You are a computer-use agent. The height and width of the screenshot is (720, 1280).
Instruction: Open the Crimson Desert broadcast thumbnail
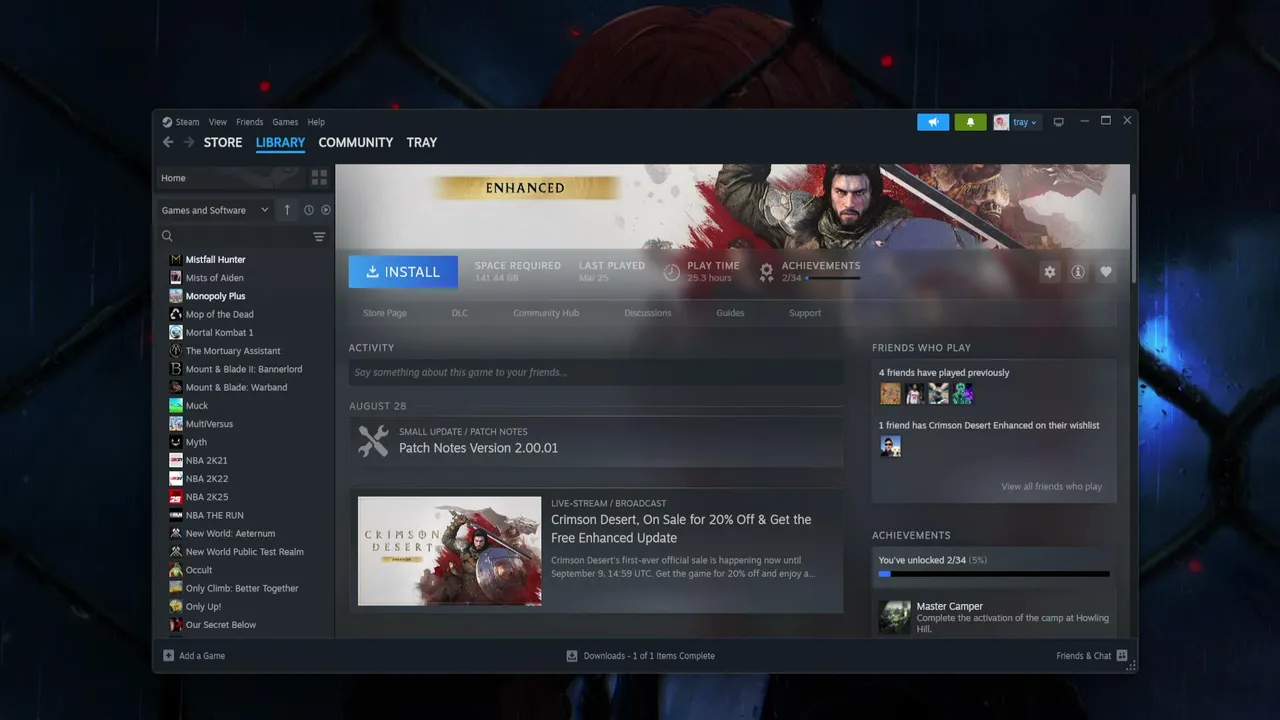(450, 551)
